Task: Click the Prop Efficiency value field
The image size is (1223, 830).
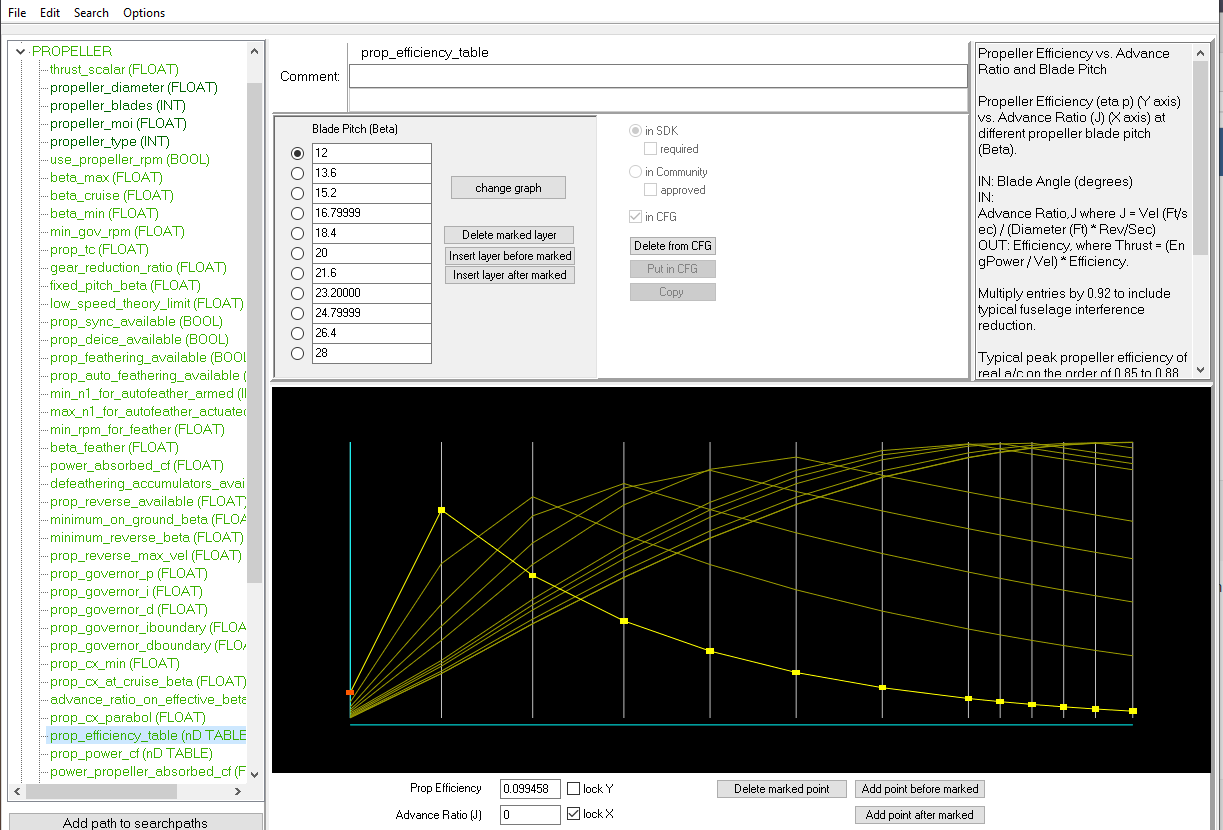Action: point(530,789)
